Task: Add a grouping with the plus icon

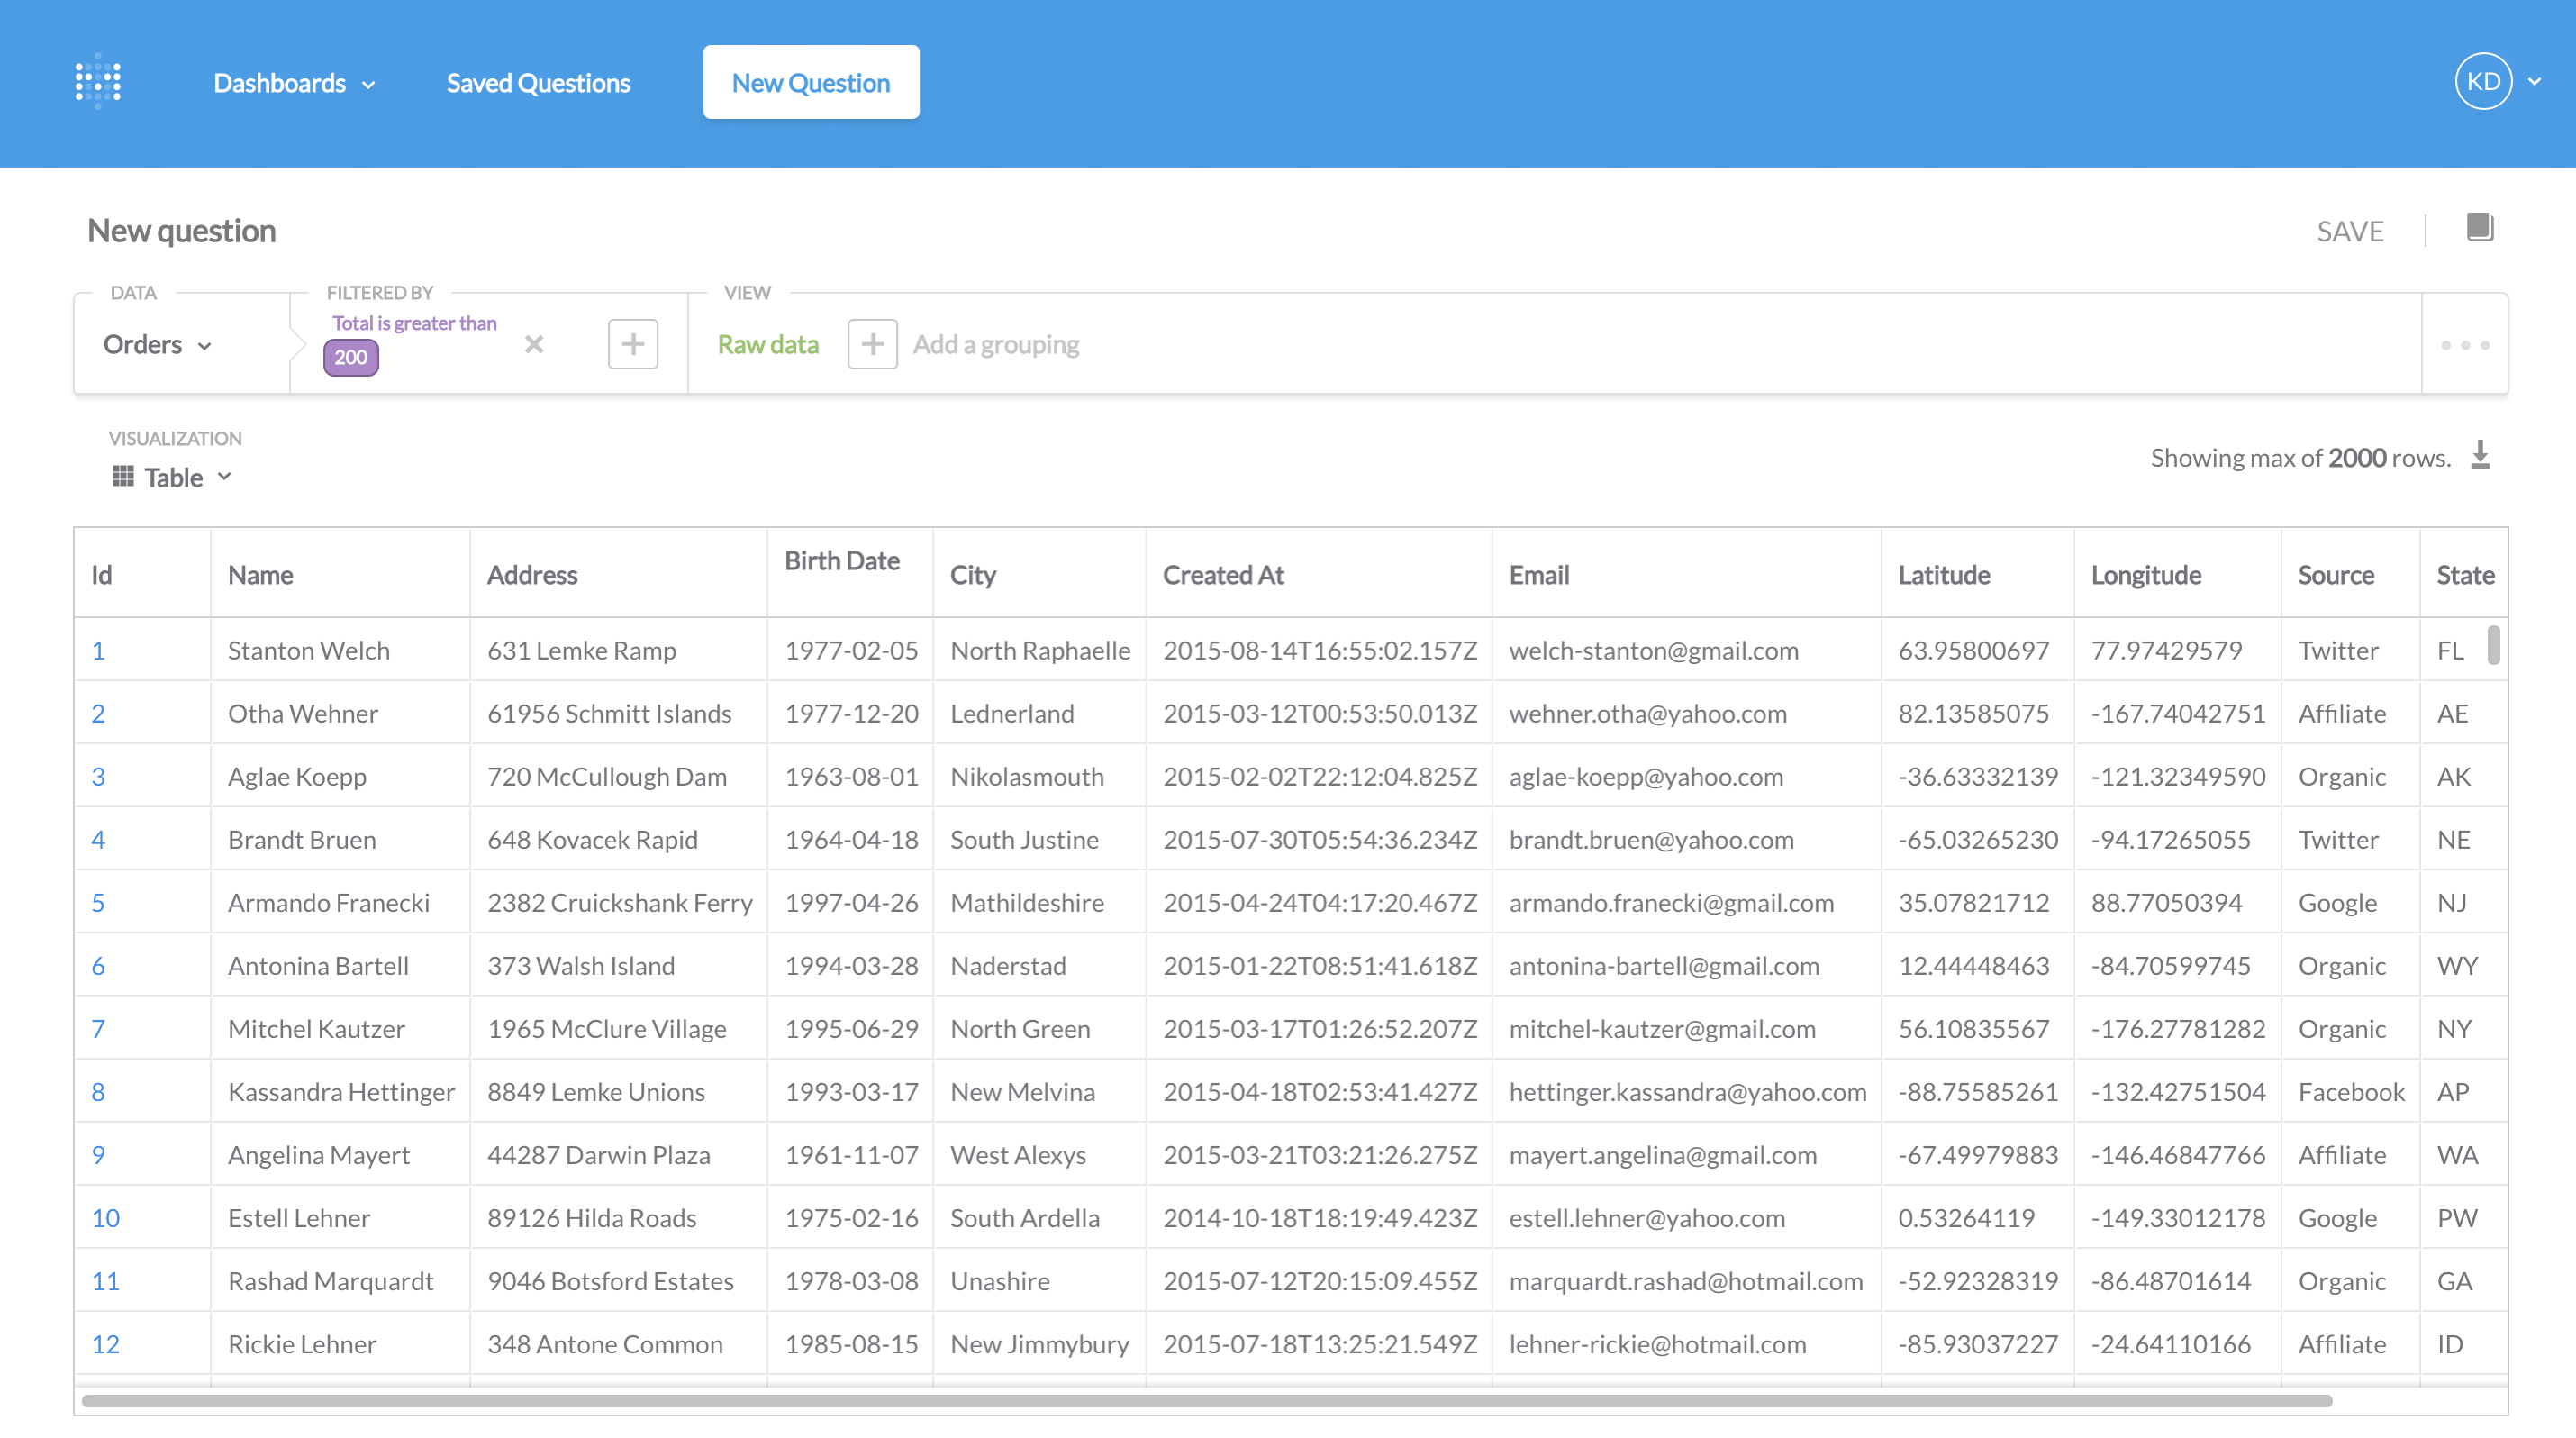Action: point(871,343)
